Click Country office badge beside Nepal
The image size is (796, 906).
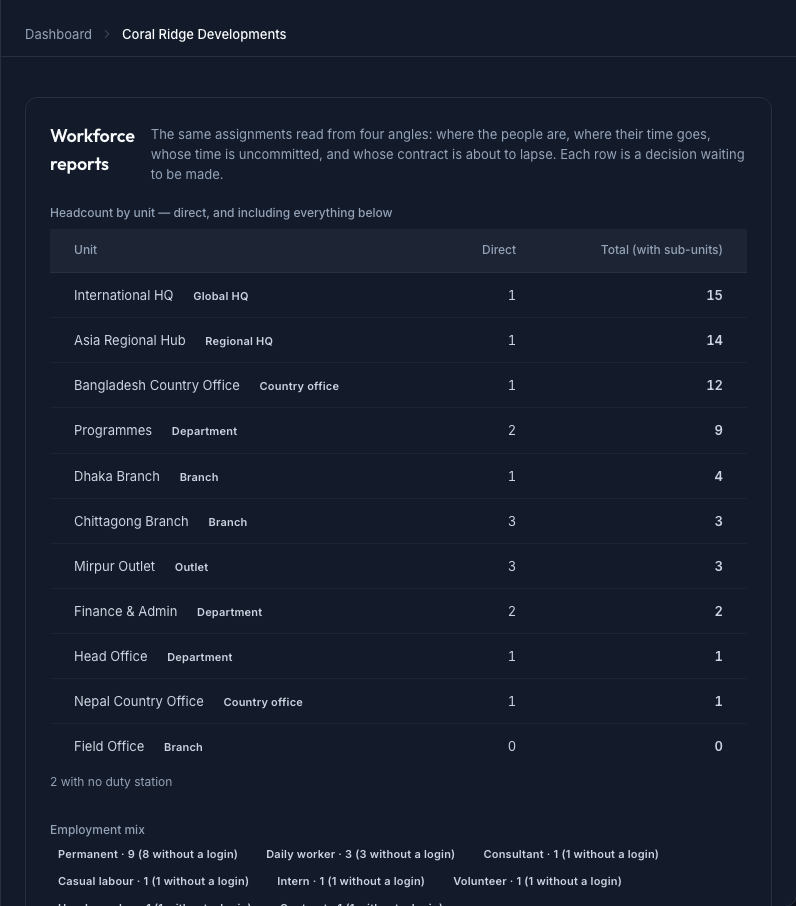coord(263,703)
